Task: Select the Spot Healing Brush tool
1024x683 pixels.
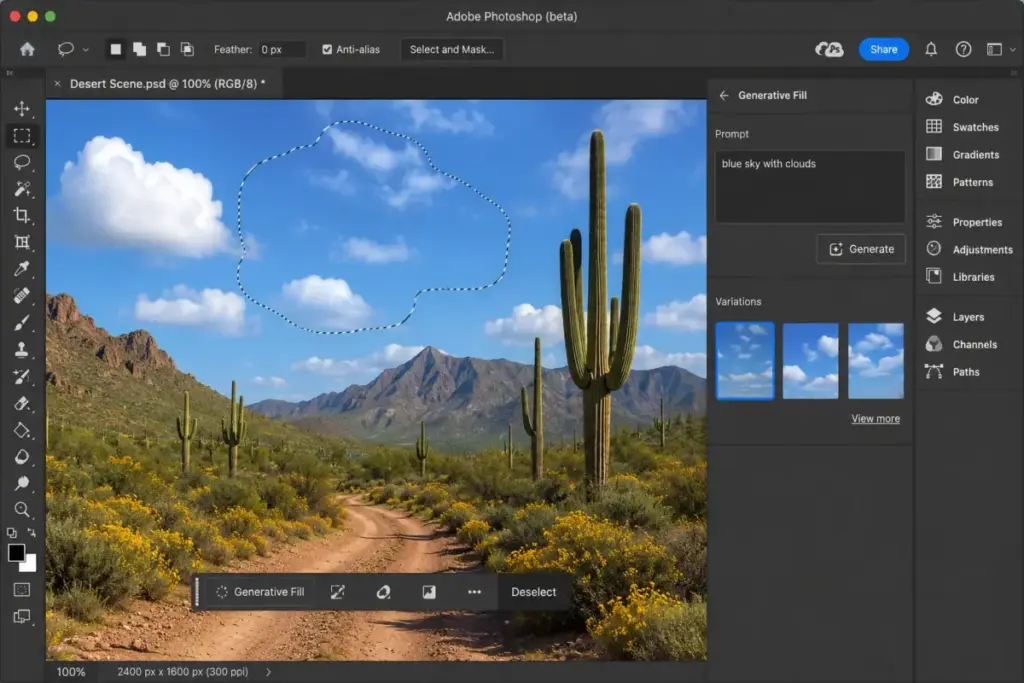Action: point(22,296)
